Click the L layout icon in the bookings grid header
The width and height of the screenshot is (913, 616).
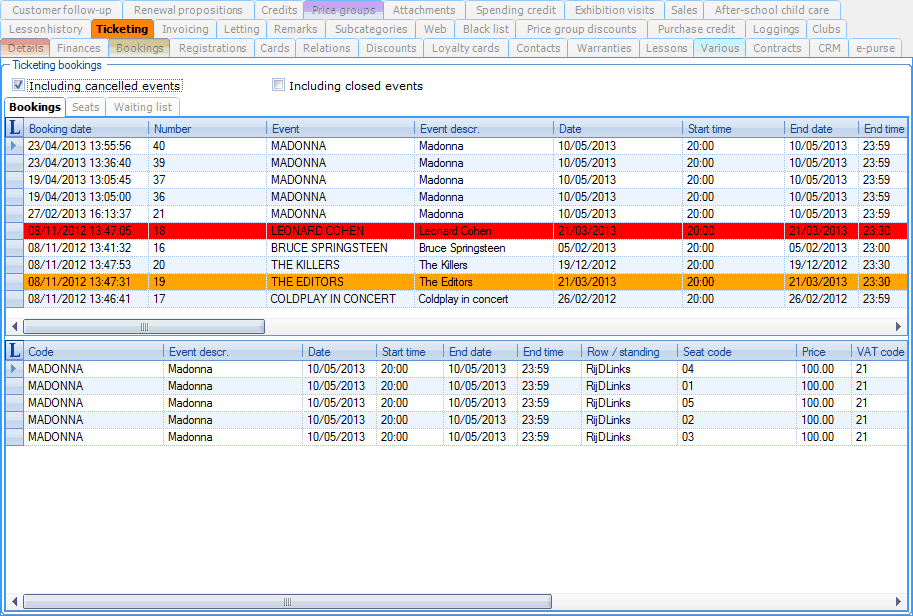click(x=14, y=128)
